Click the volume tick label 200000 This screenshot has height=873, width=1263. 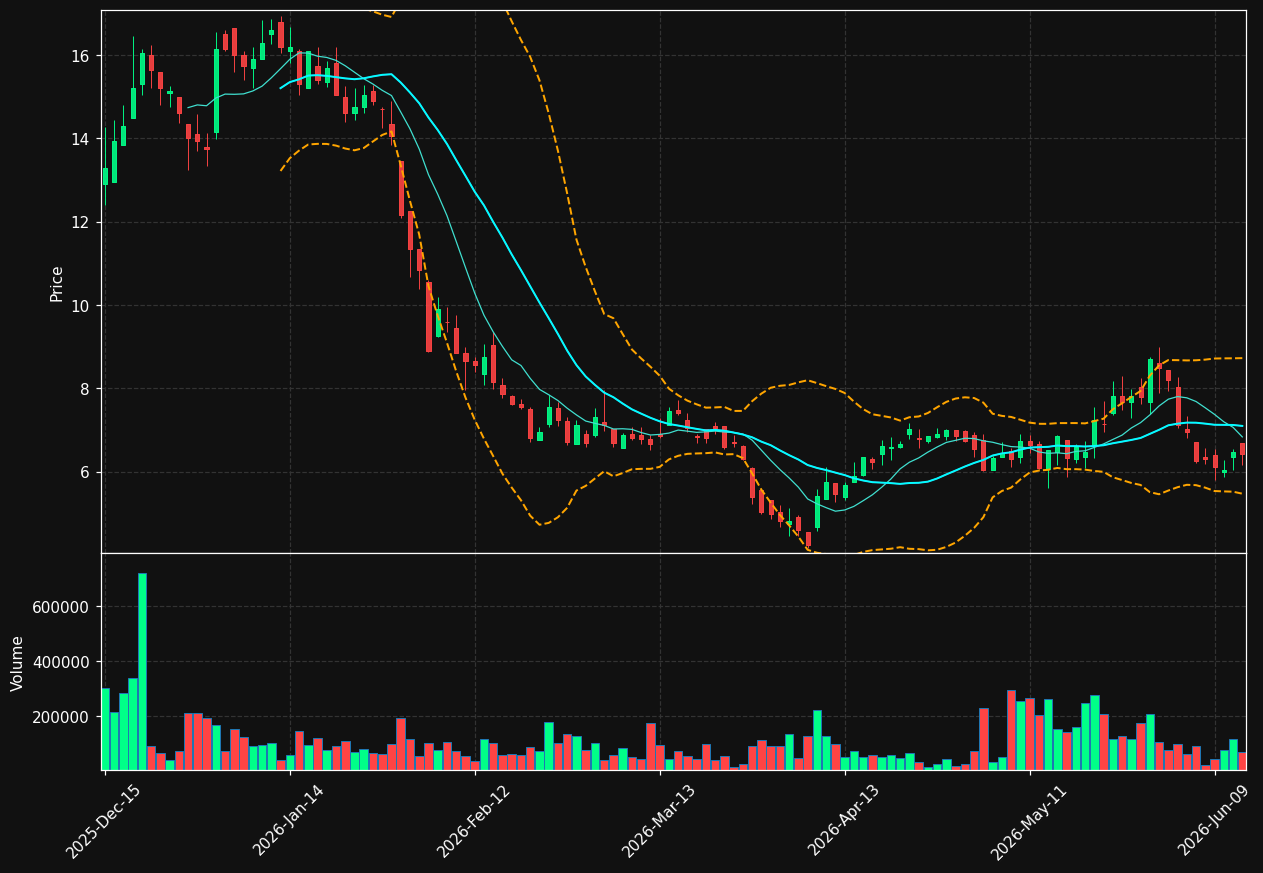coord(62,717)
